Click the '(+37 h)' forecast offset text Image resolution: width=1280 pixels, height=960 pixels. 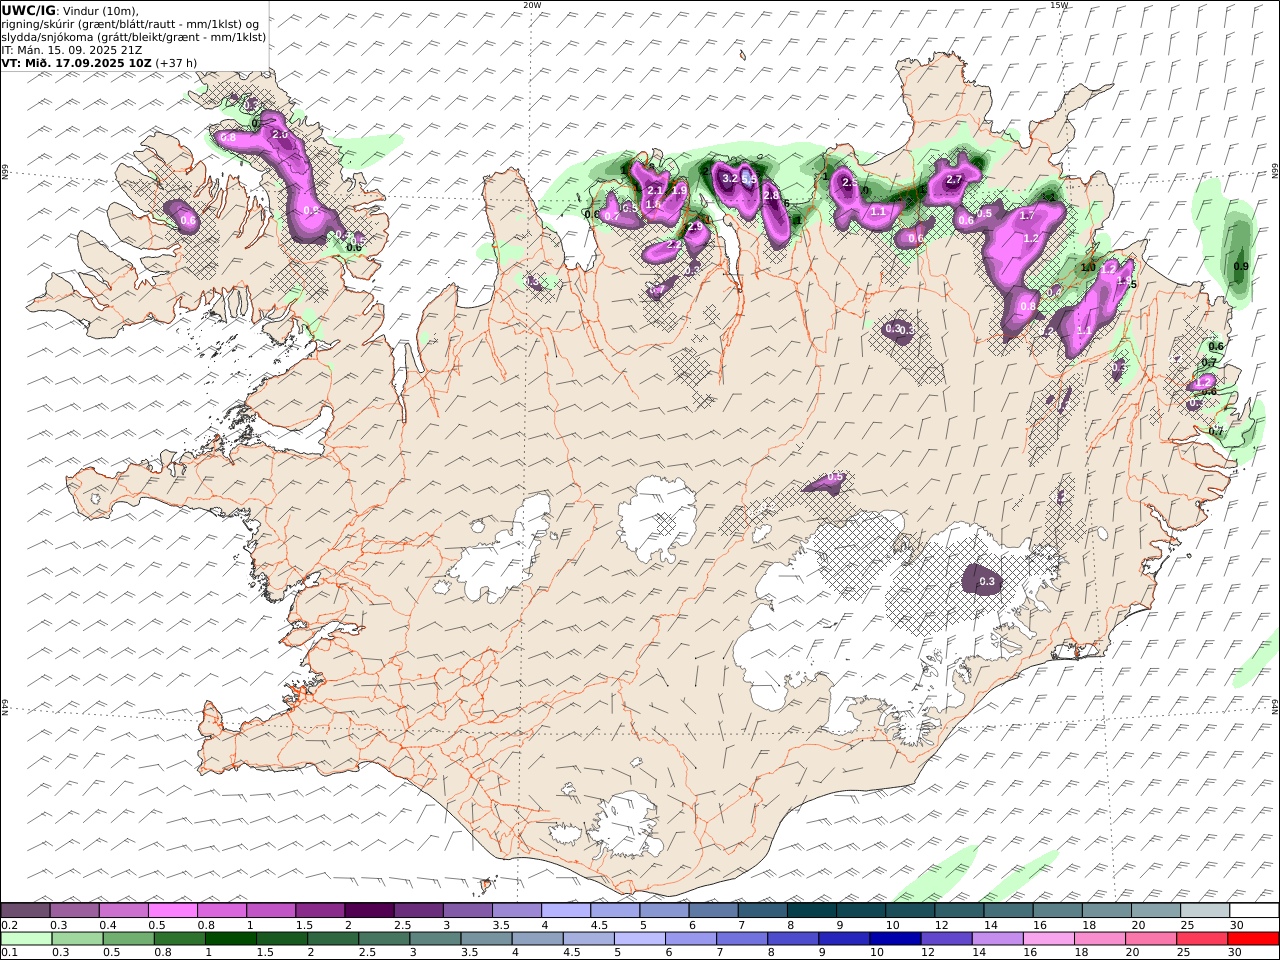click(x=176, y=63)
